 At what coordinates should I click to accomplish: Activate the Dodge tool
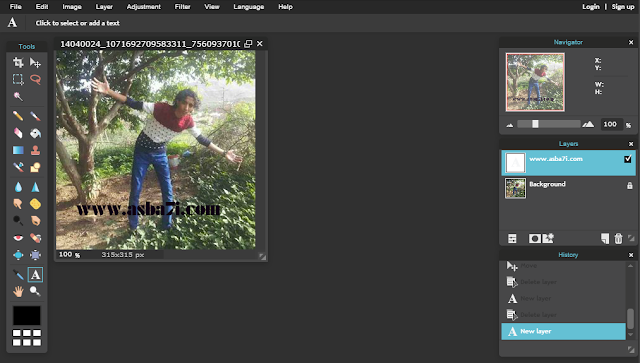(x=18, y=220)
